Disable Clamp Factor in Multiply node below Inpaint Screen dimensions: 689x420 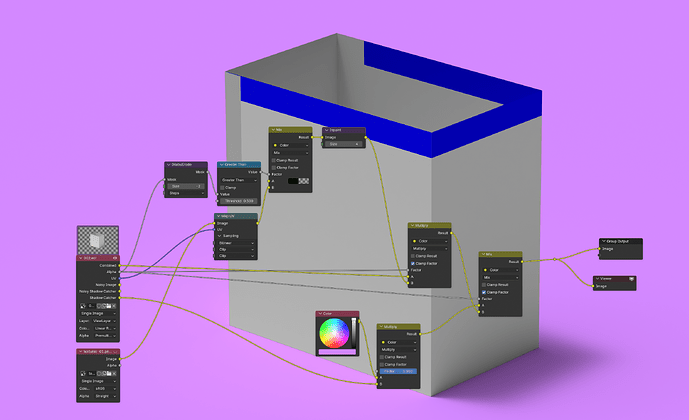click(413, 263)
